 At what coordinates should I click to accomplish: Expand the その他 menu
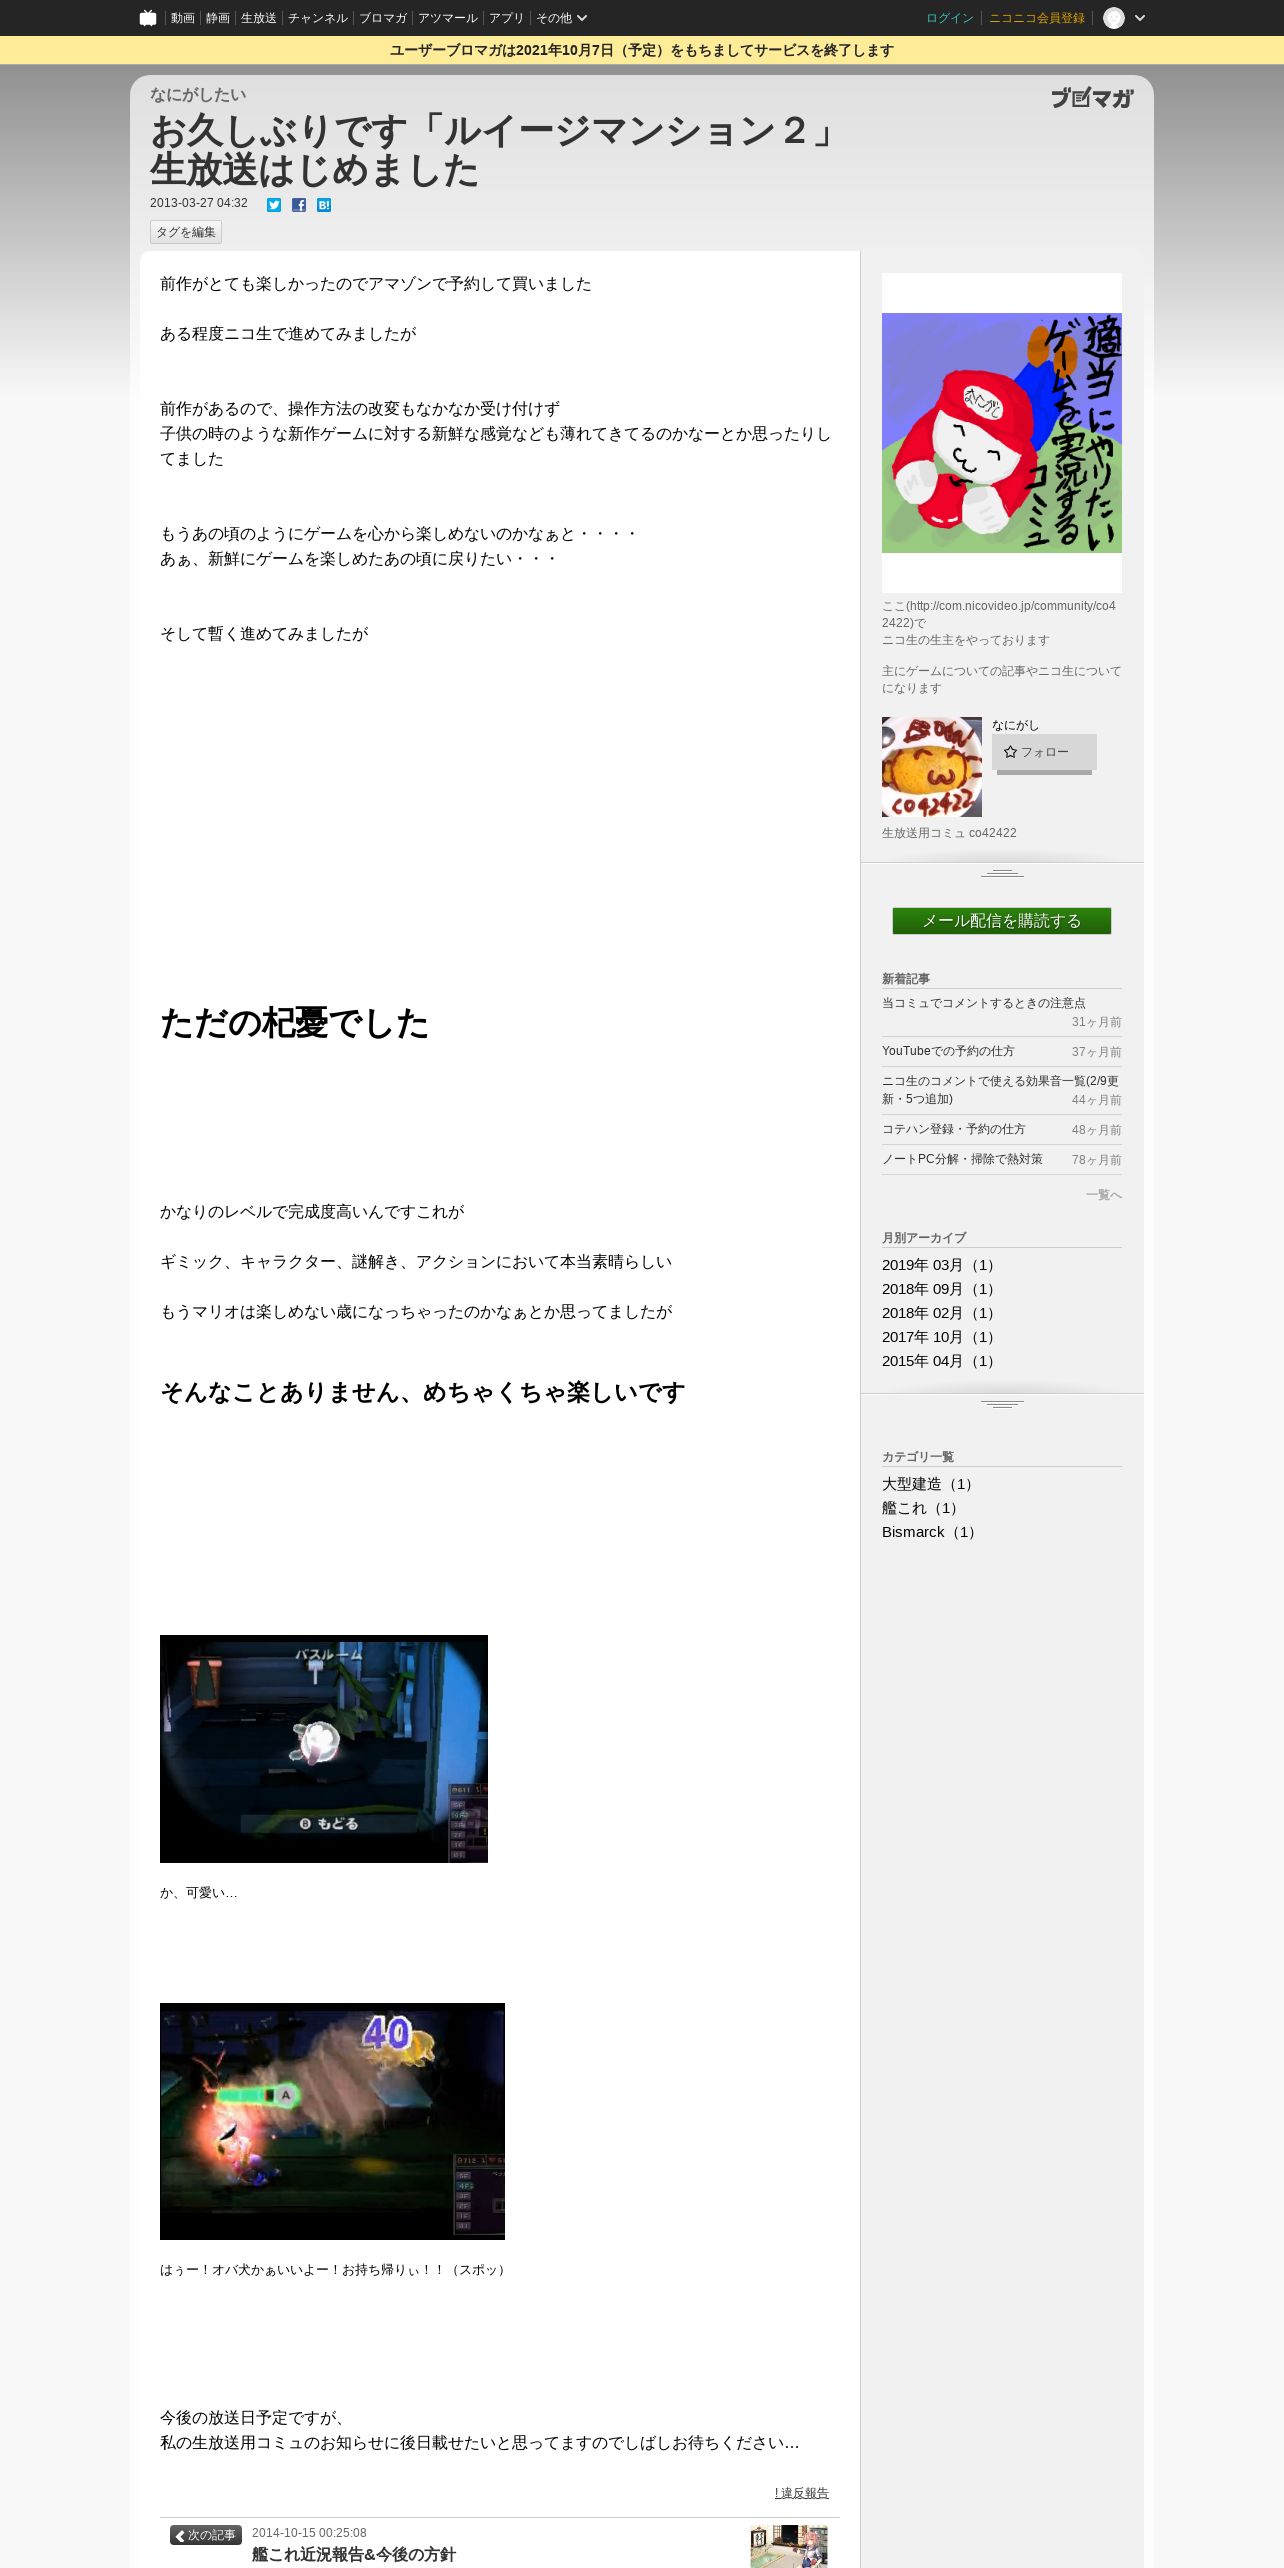tap(561, 18)
